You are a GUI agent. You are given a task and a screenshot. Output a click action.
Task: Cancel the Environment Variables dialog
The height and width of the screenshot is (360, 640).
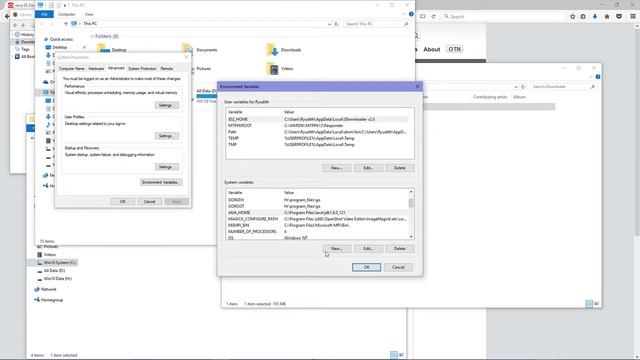coord(398,267)
